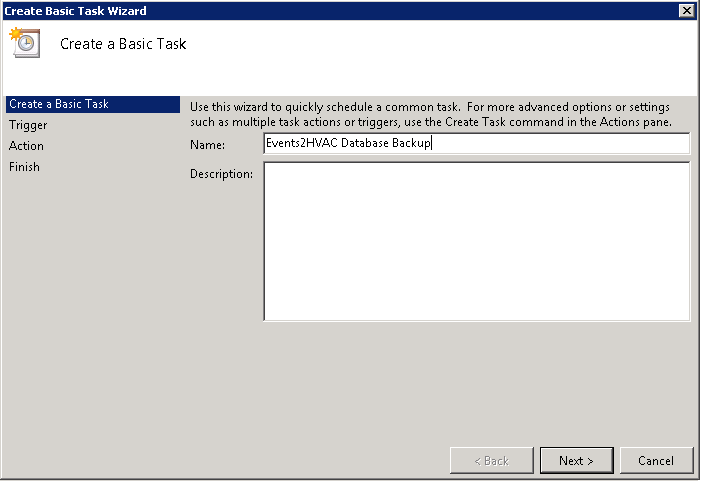This screenshot has width=701, height=481.
Task: Click the wizard instruction text paragraph
Action: [431, 114]
